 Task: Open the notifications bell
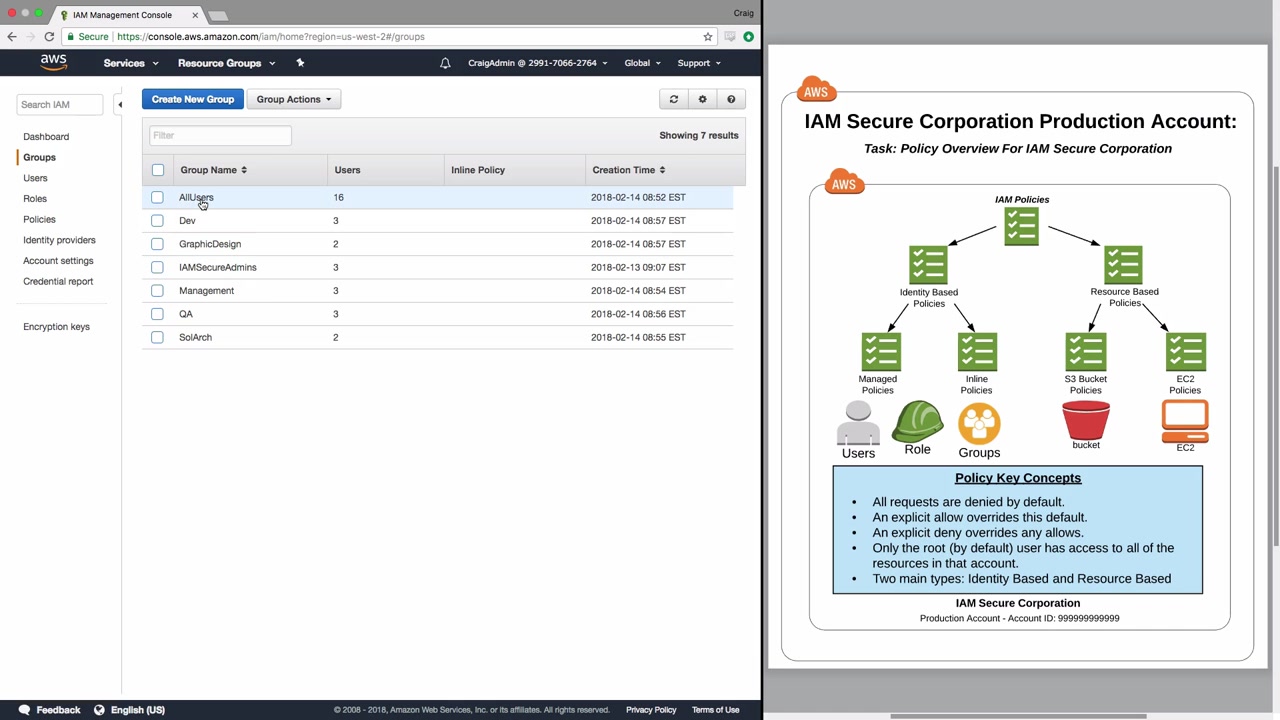(445, 63)
